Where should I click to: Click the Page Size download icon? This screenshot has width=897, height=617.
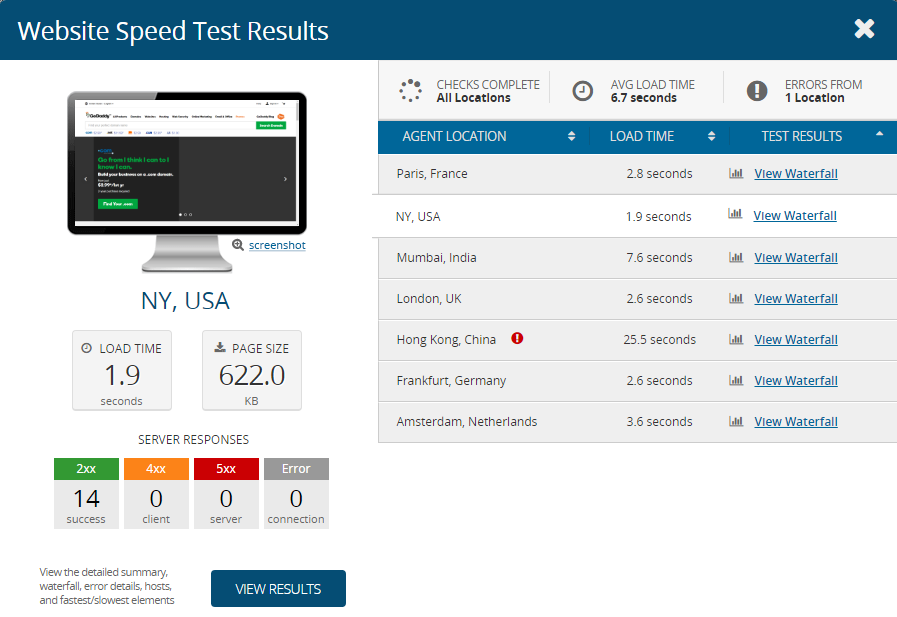(x=220, y=347)
